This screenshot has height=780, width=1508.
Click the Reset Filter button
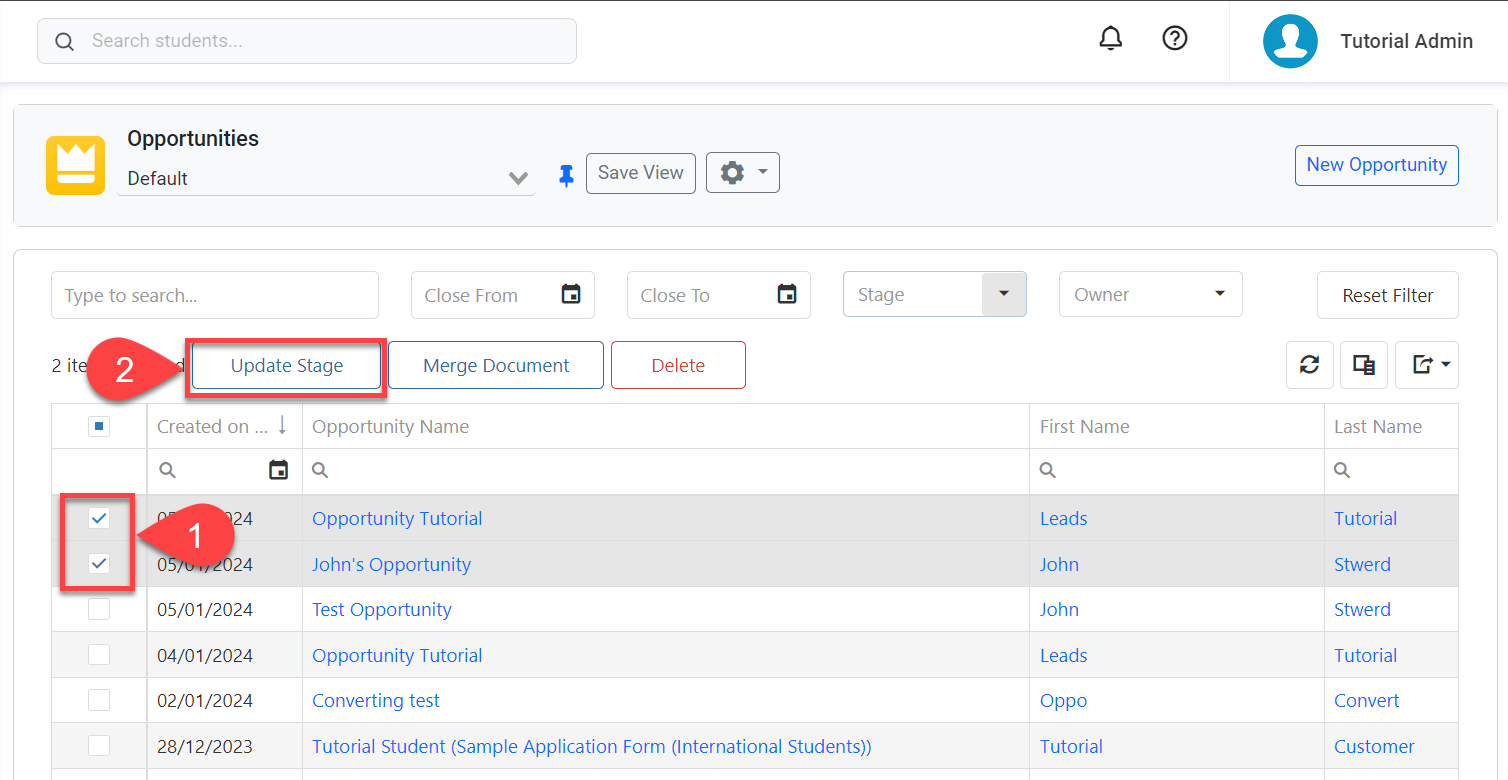point(1388,295)
